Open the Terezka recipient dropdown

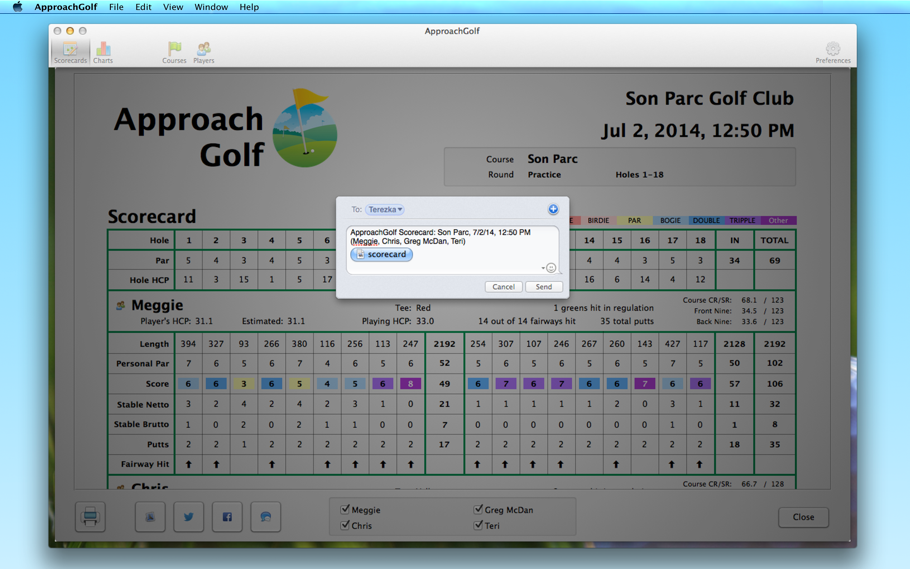tap(385, 209)
